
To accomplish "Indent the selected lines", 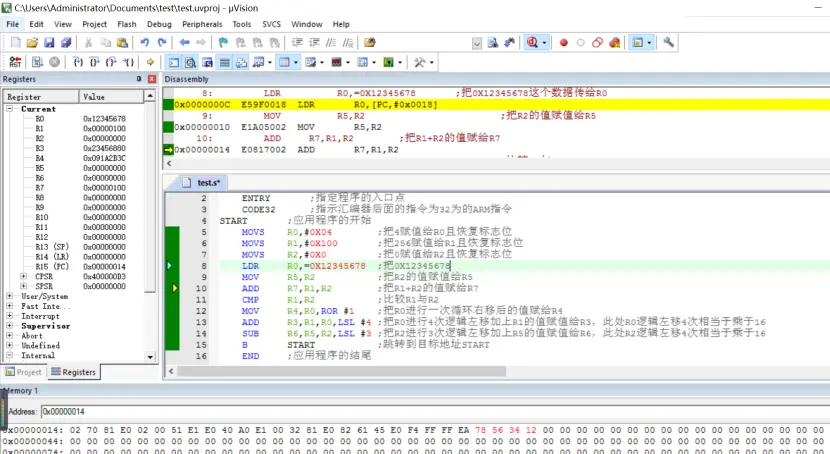I will click(x=297, y=42).
